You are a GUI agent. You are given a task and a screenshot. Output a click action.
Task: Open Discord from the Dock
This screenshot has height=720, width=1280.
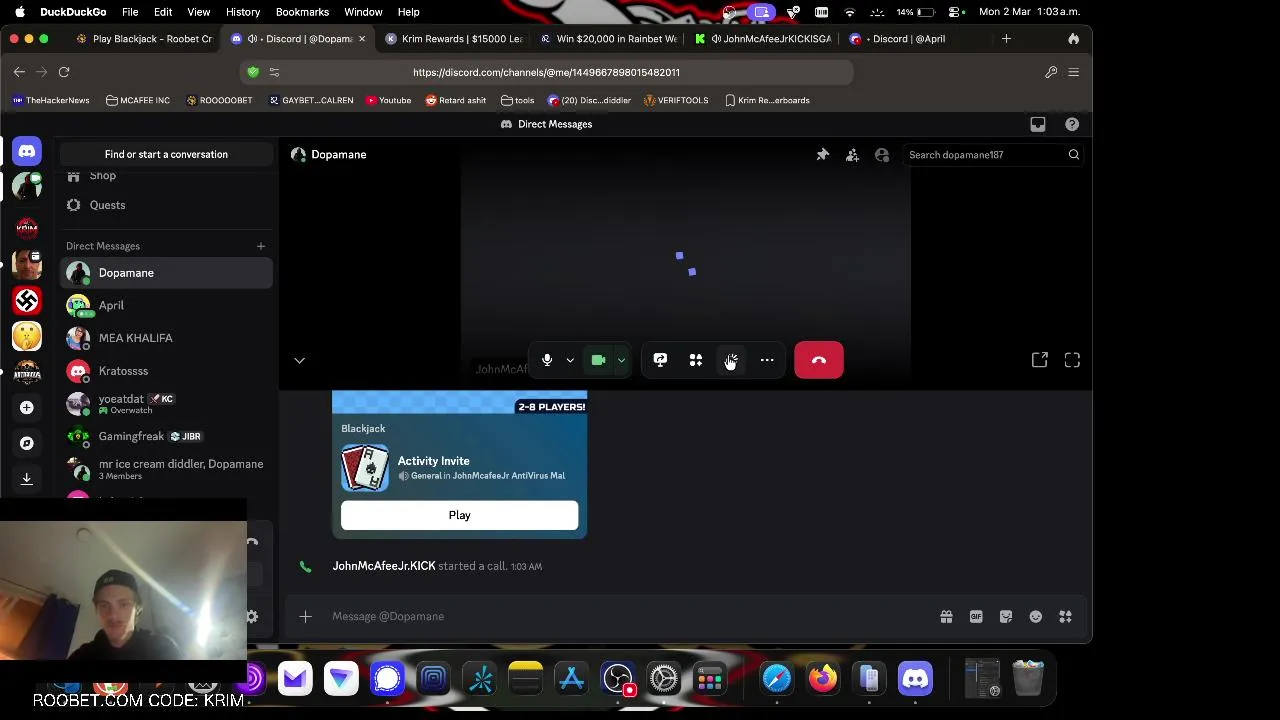click(x=915, y=678)
